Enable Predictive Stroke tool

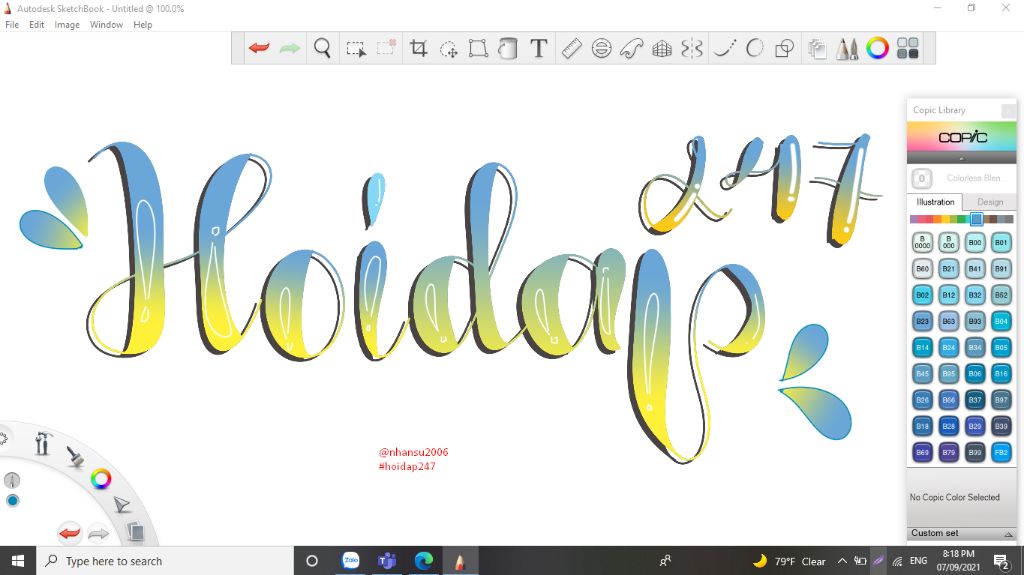click(x=754, y=48)
